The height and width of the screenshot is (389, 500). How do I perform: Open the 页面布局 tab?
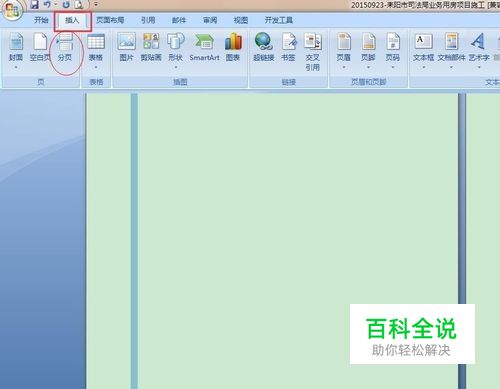pyautogui.click(x=110, y=20)
